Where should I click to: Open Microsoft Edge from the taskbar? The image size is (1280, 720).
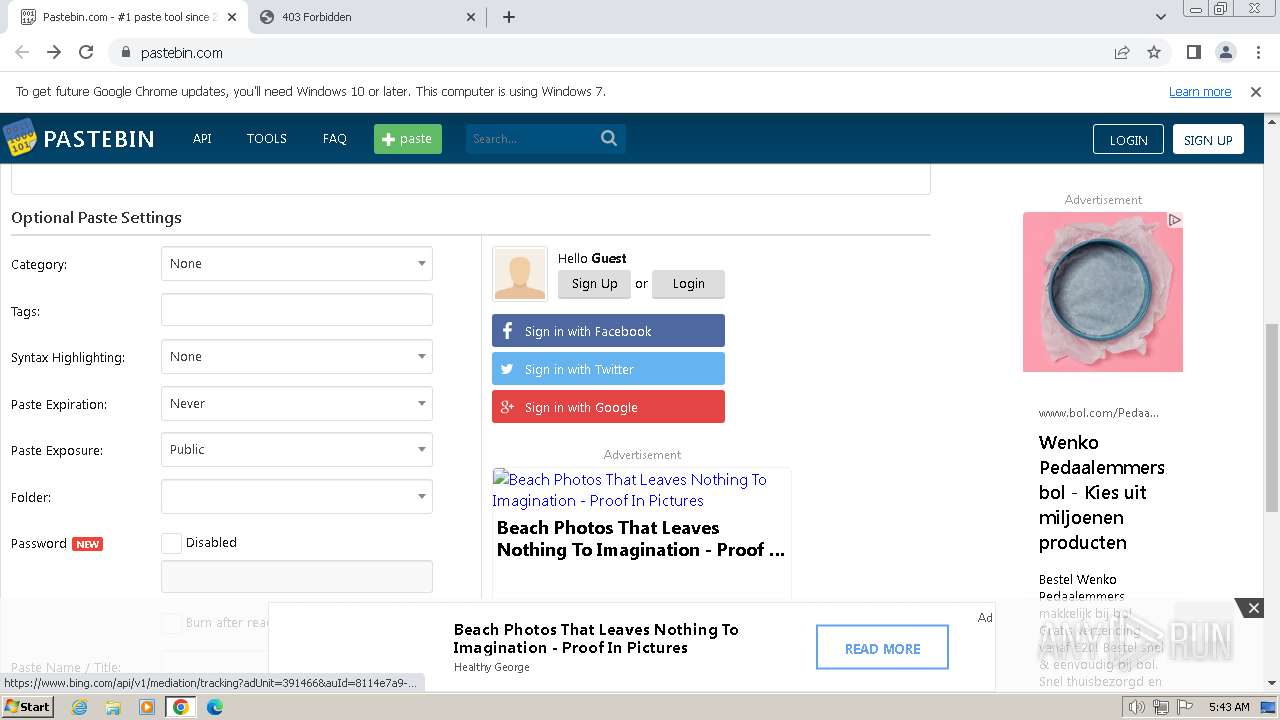point(215,707)
